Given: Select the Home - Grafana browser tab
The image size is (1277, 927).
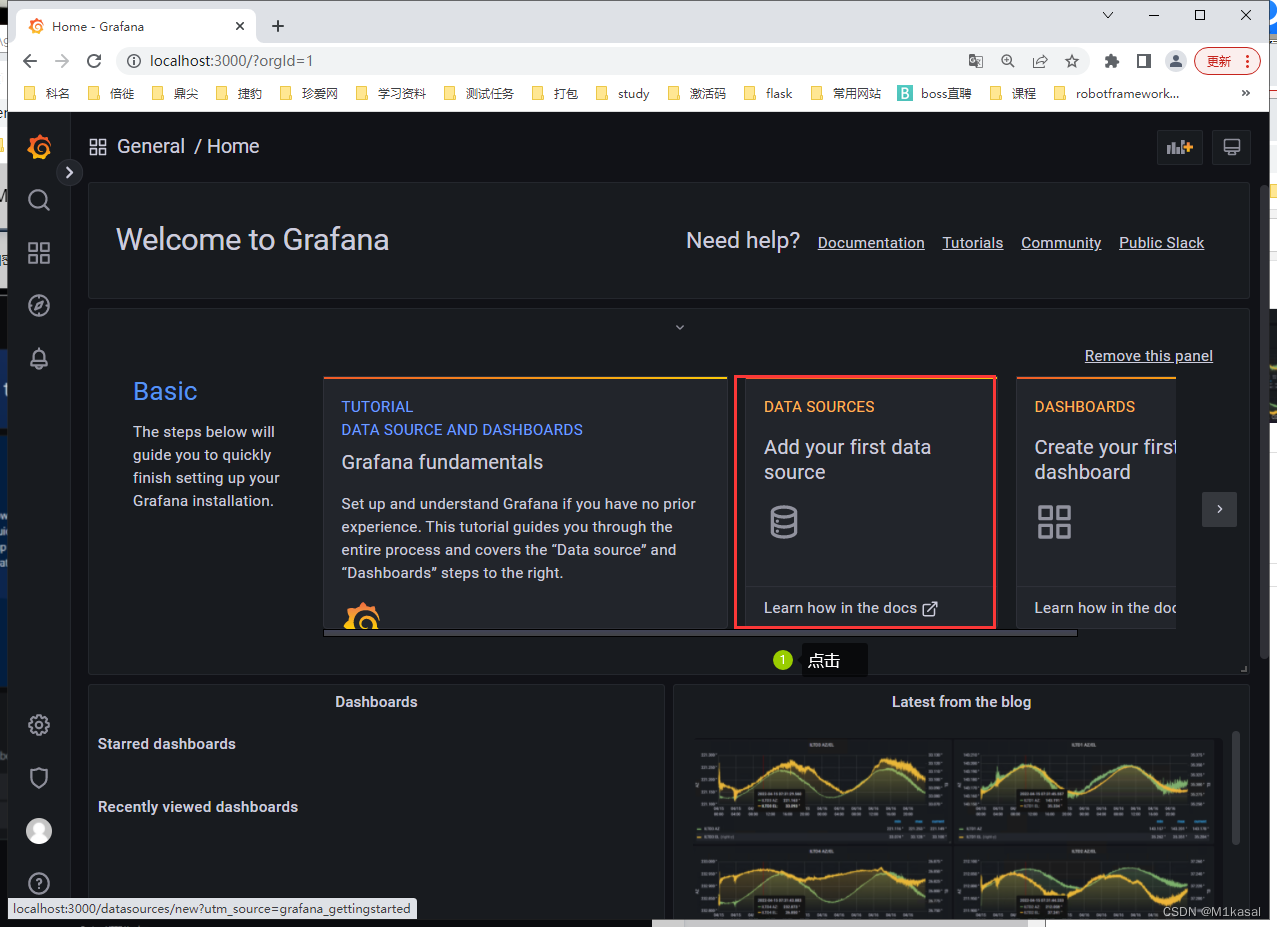Looking at the screenshot, I should click(x=138, y=27).
